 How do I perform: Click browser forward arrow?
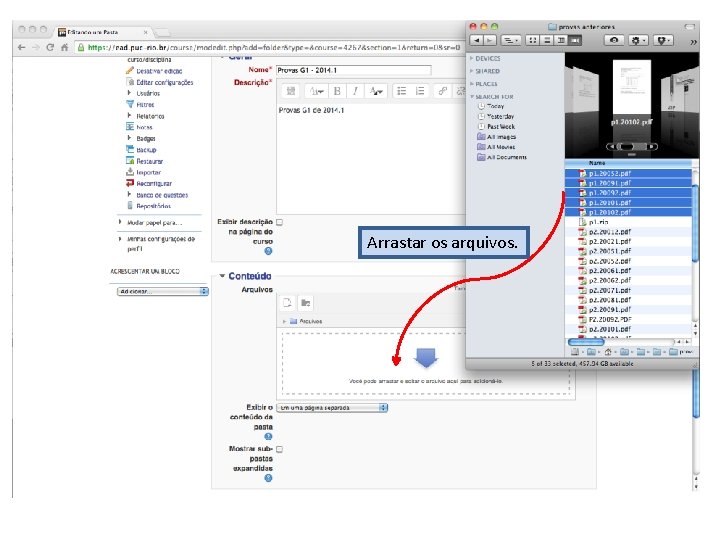[35, 47]
